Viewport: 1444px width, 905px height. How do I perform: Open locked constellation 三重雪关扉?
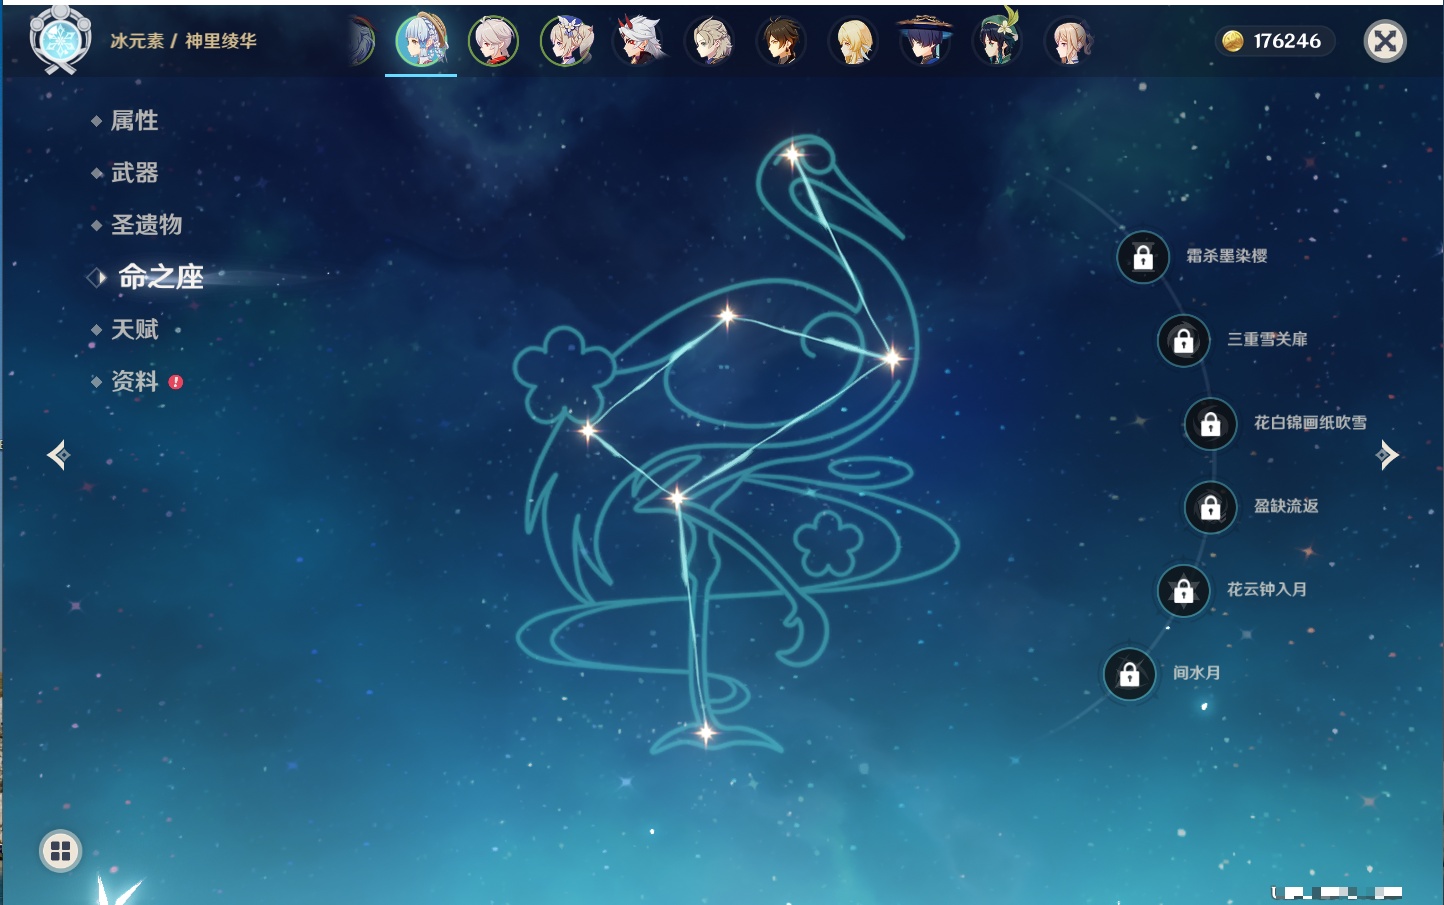[1184, 340]
